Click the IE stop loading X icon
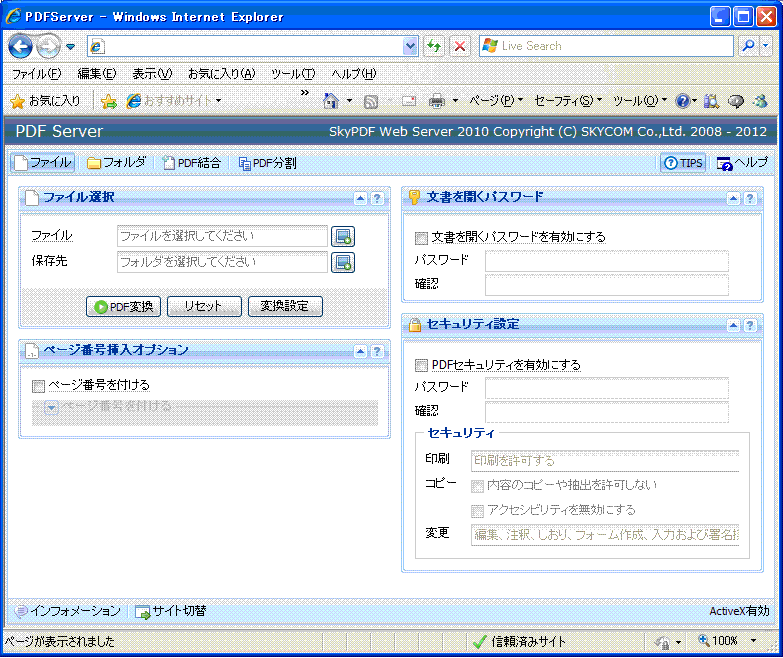Screen dimensions: 783x658 (x=459, y=46)
